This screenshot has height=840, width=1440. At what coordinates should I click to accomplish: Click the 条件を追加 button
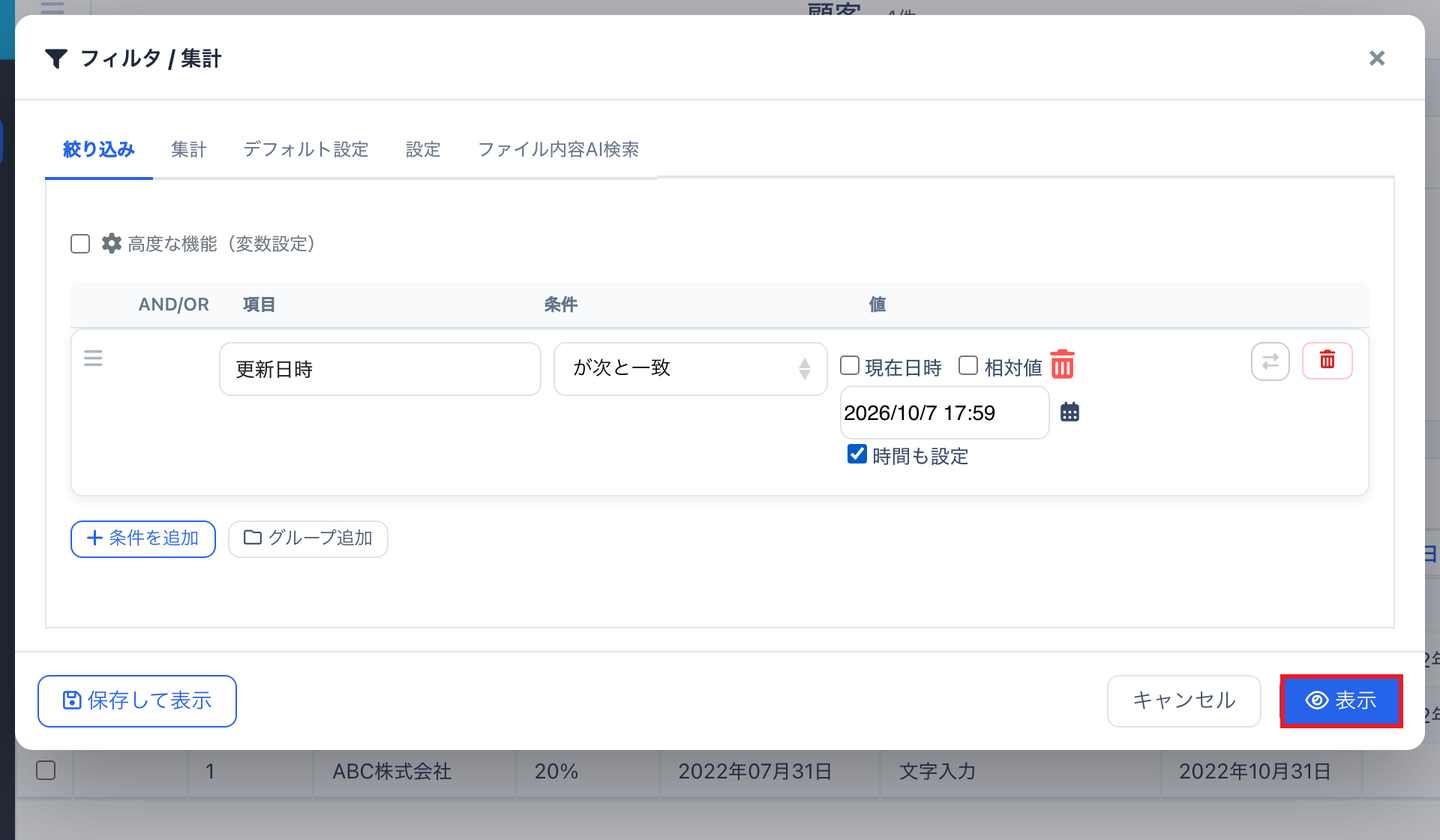[143, 538]
